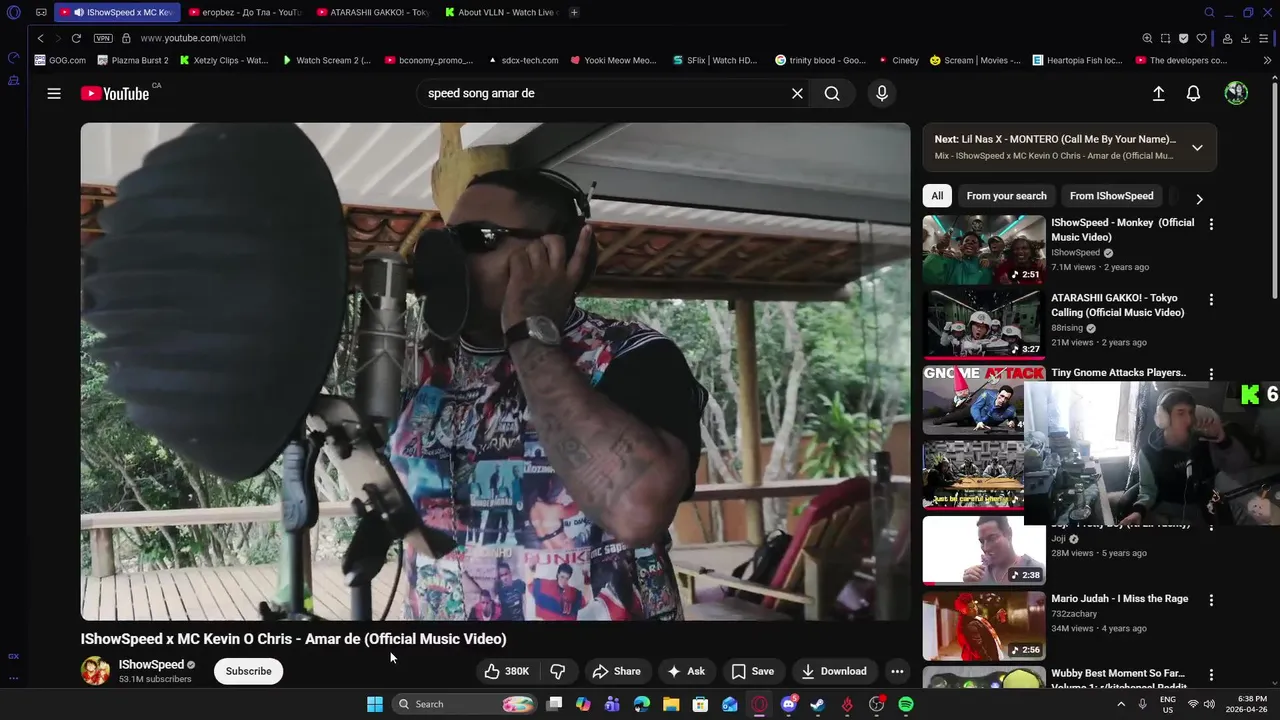Click the YouTube search input field
This screenshot has height=720, width=1280.
[x=605, y=93]
